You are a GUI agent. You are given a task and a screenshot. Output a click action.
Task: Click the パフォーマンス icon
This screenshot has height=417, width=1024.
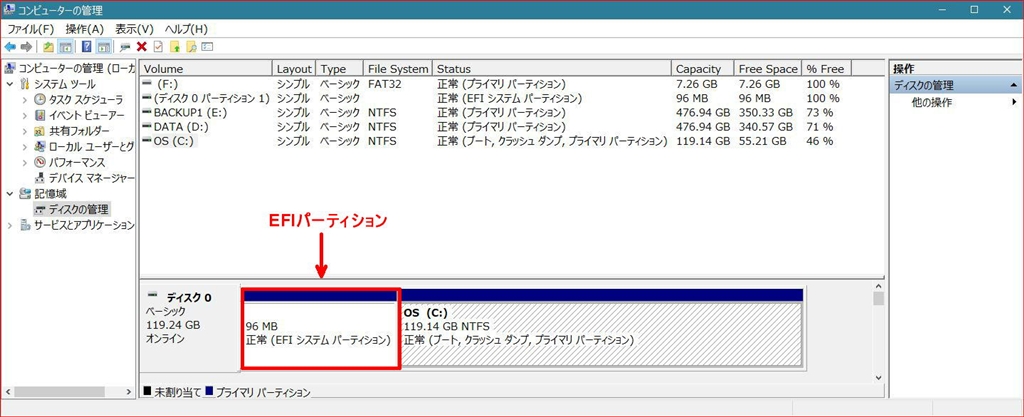click(x=40, y=162)
